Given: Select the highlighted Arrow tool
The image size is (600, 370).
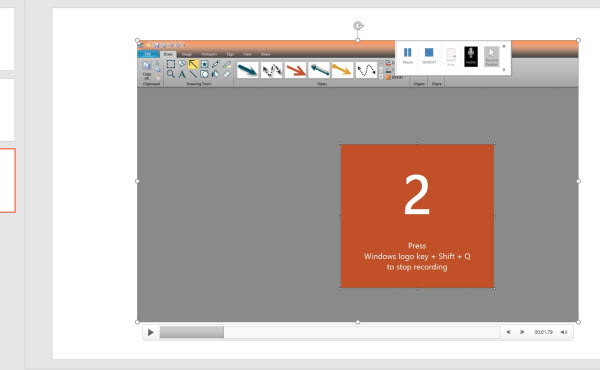Looking at the screenshot, I should coord(193,64).
